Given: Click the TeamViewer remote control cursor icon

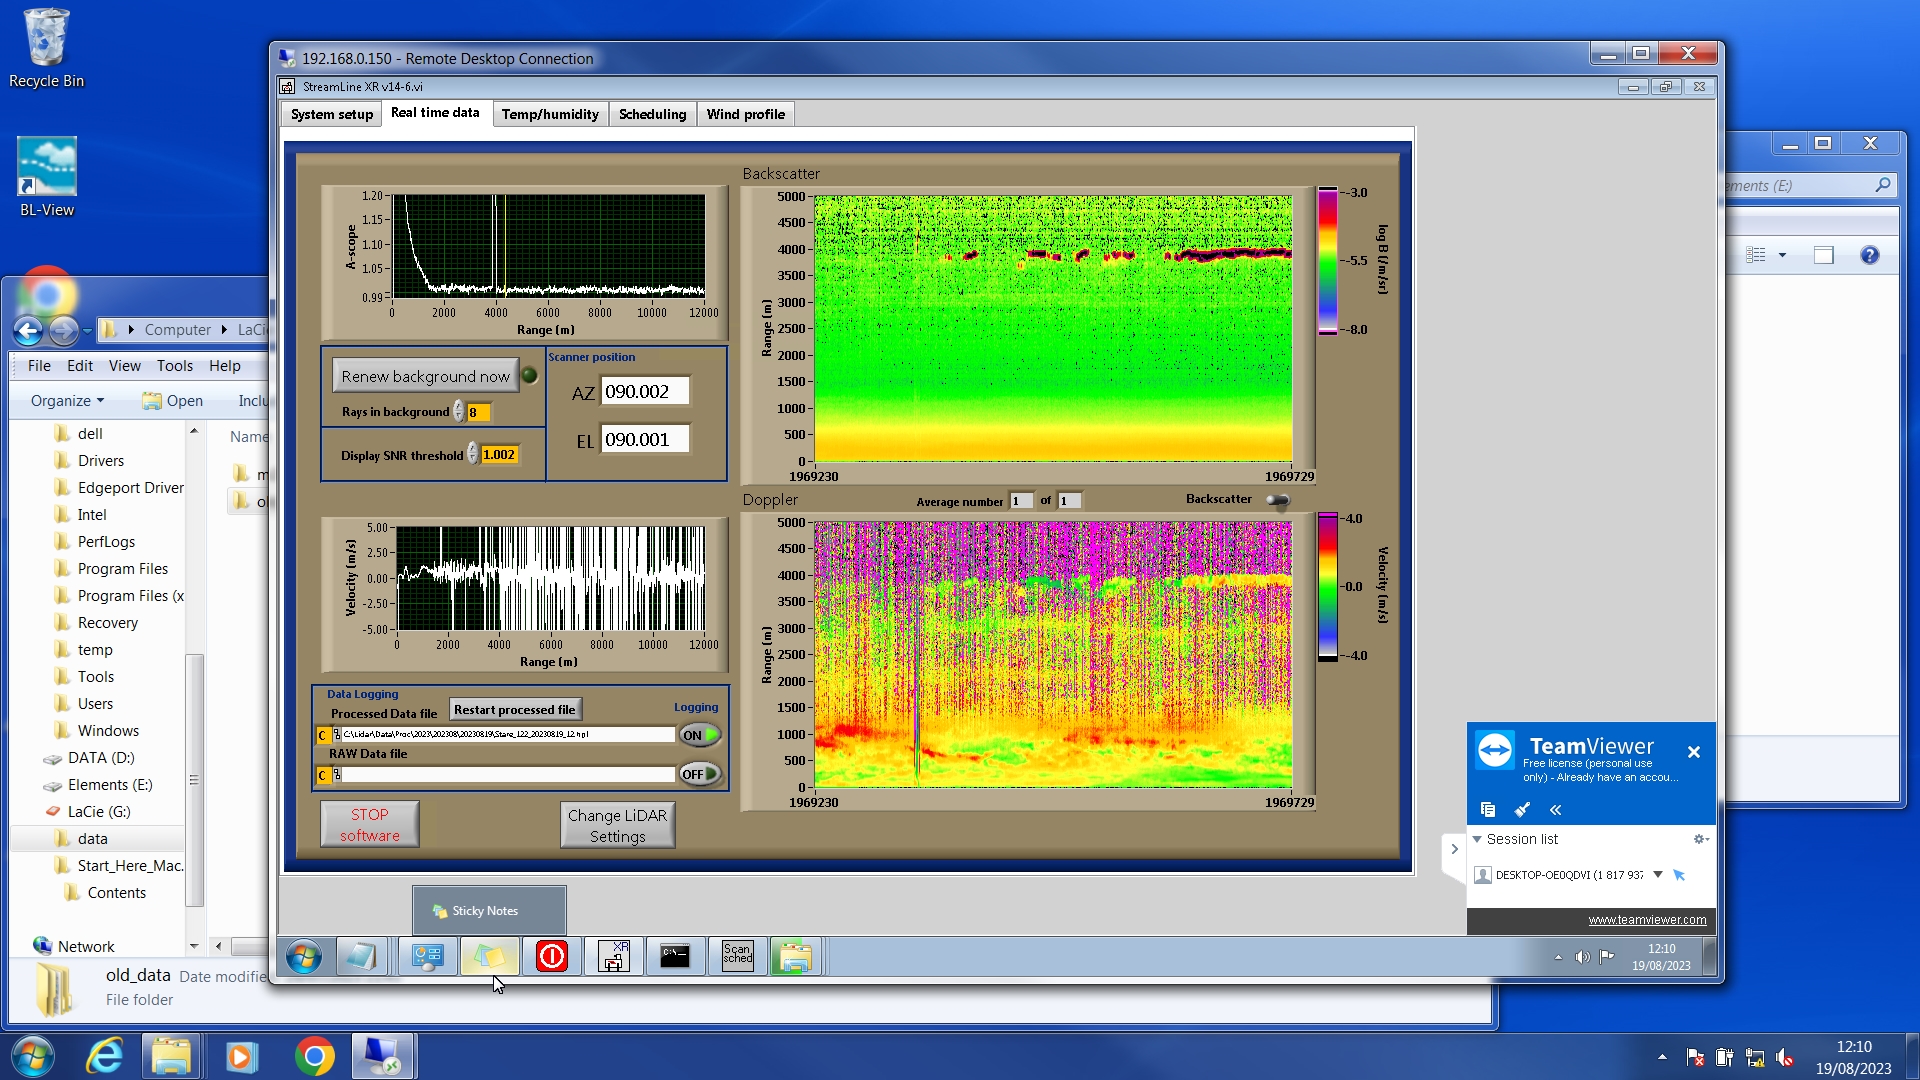Looking at the screenshot, I should (1679, 875).
